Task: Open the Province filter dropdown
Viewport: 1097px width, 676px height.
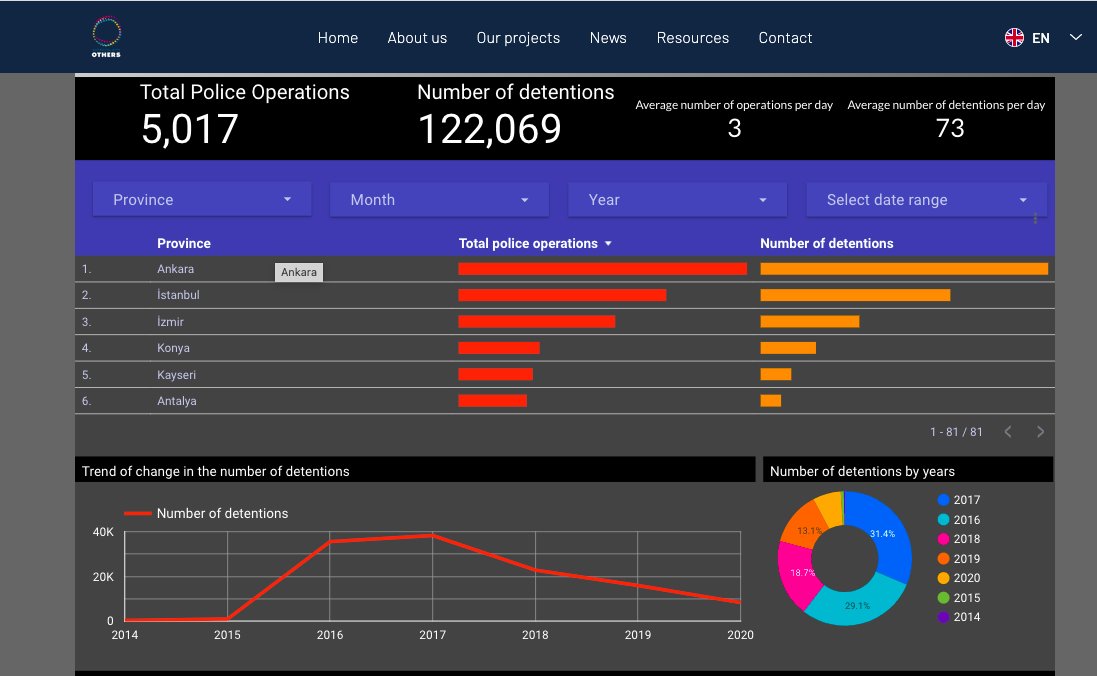Action: point(202,199)
